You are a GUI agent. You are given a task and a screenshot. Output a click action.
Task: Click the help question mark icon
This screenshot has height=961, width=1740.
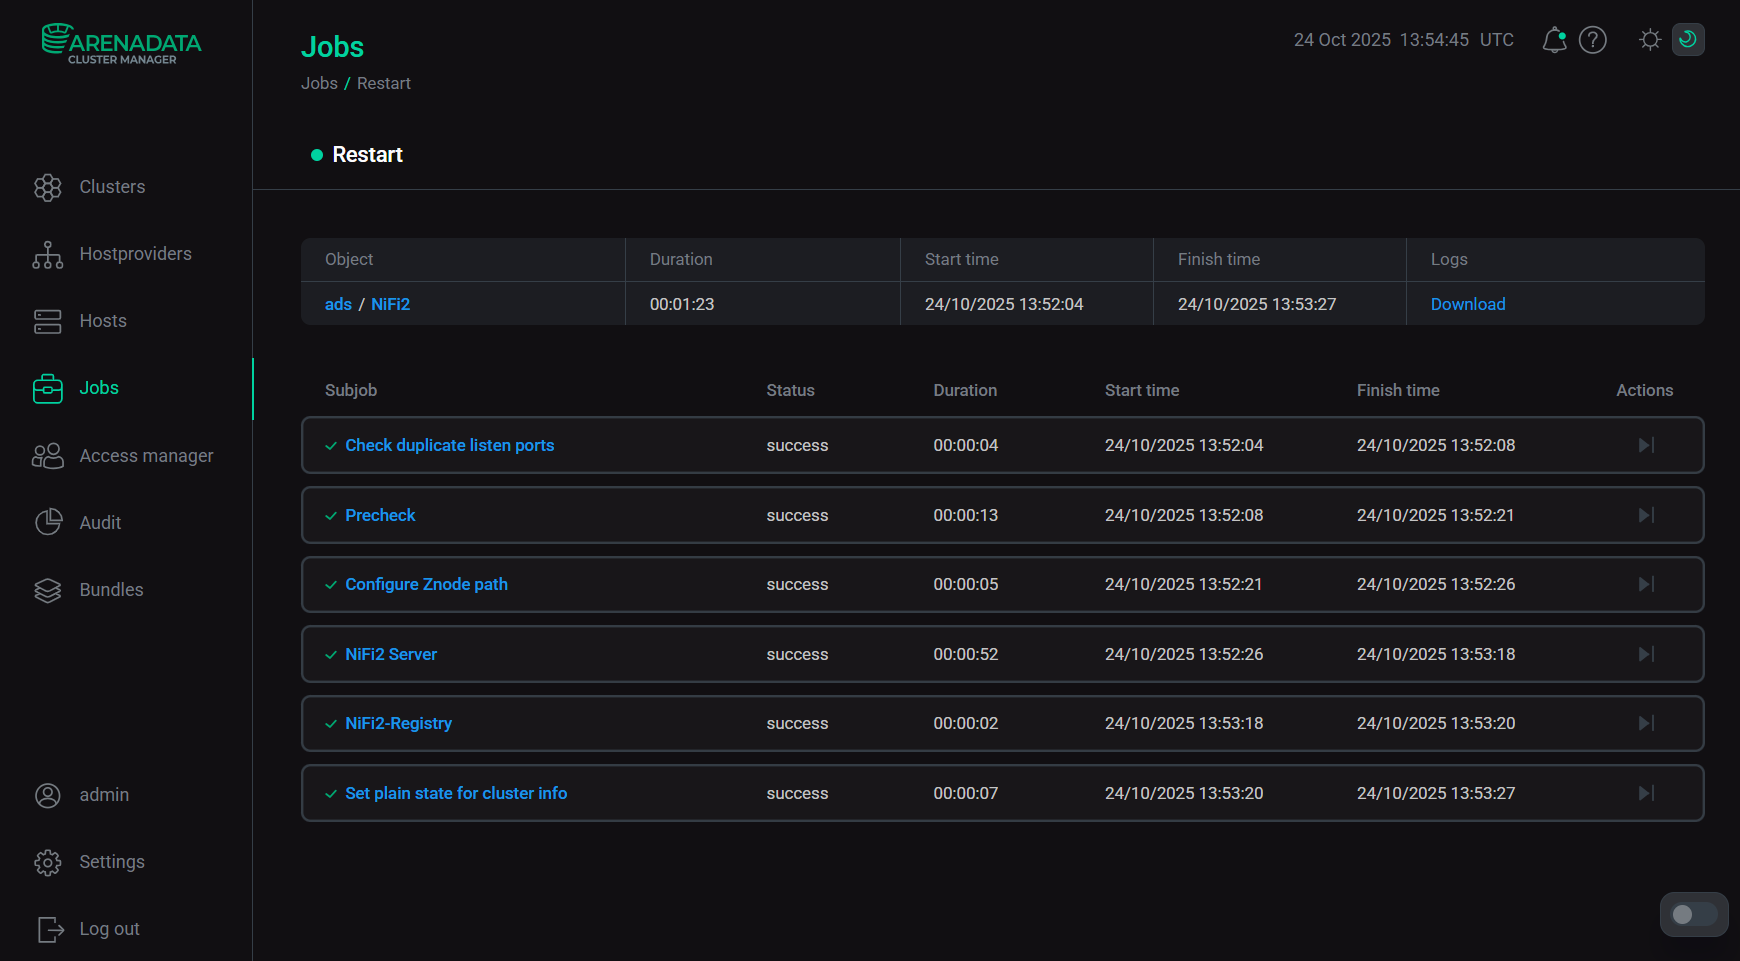[x=1592, y=40]
